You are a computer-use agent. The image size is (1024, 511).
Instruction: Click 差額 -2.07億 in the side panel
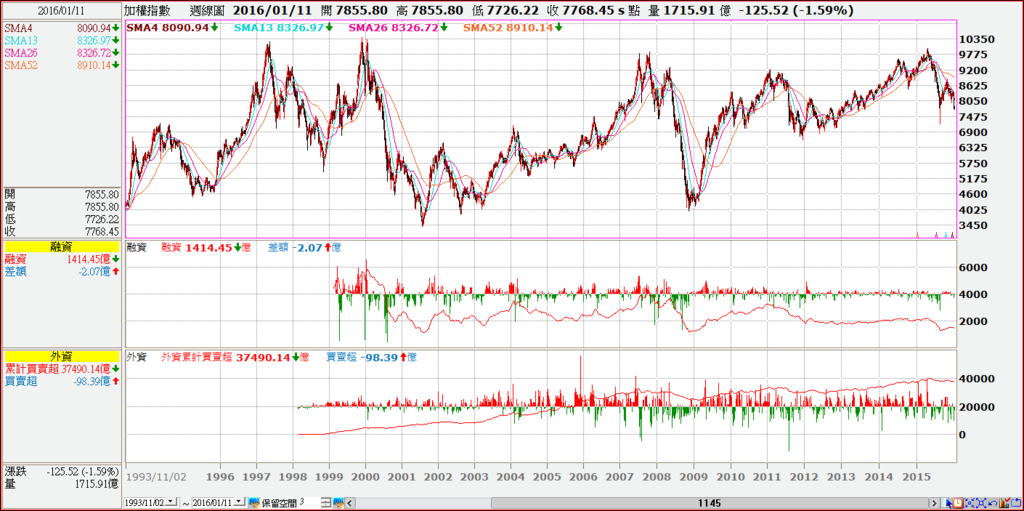pos(60,271)
